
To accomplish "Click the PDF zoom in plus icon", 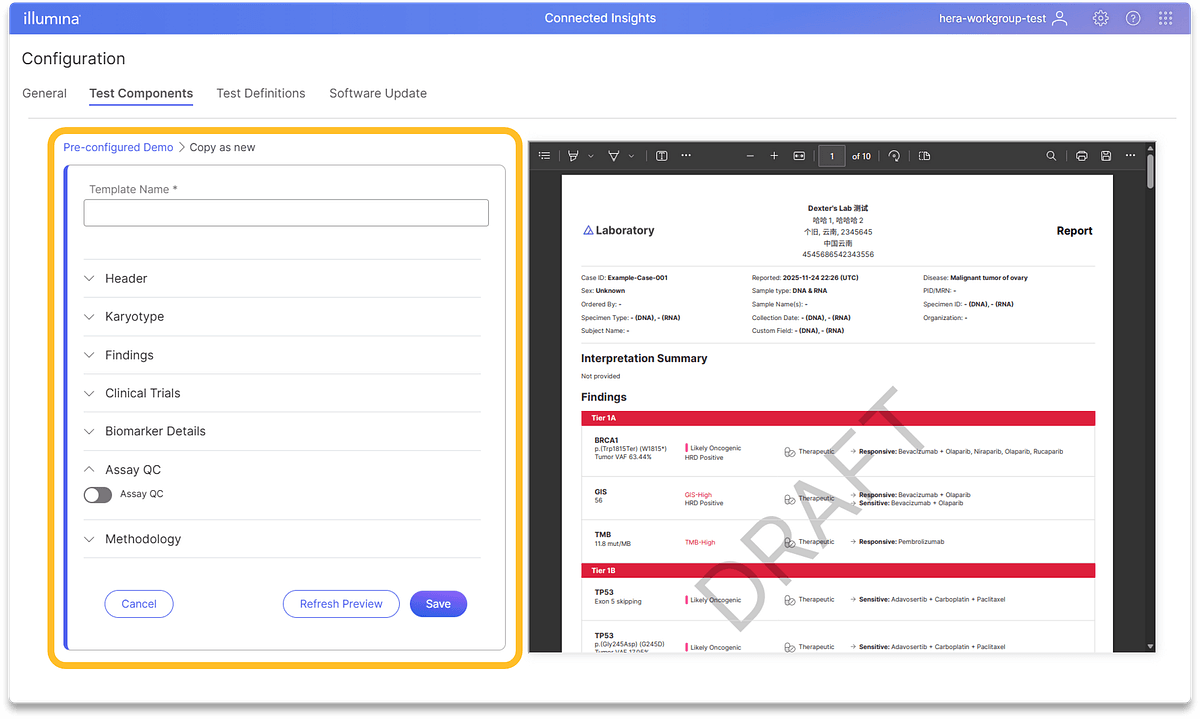I will pos(774,156).
